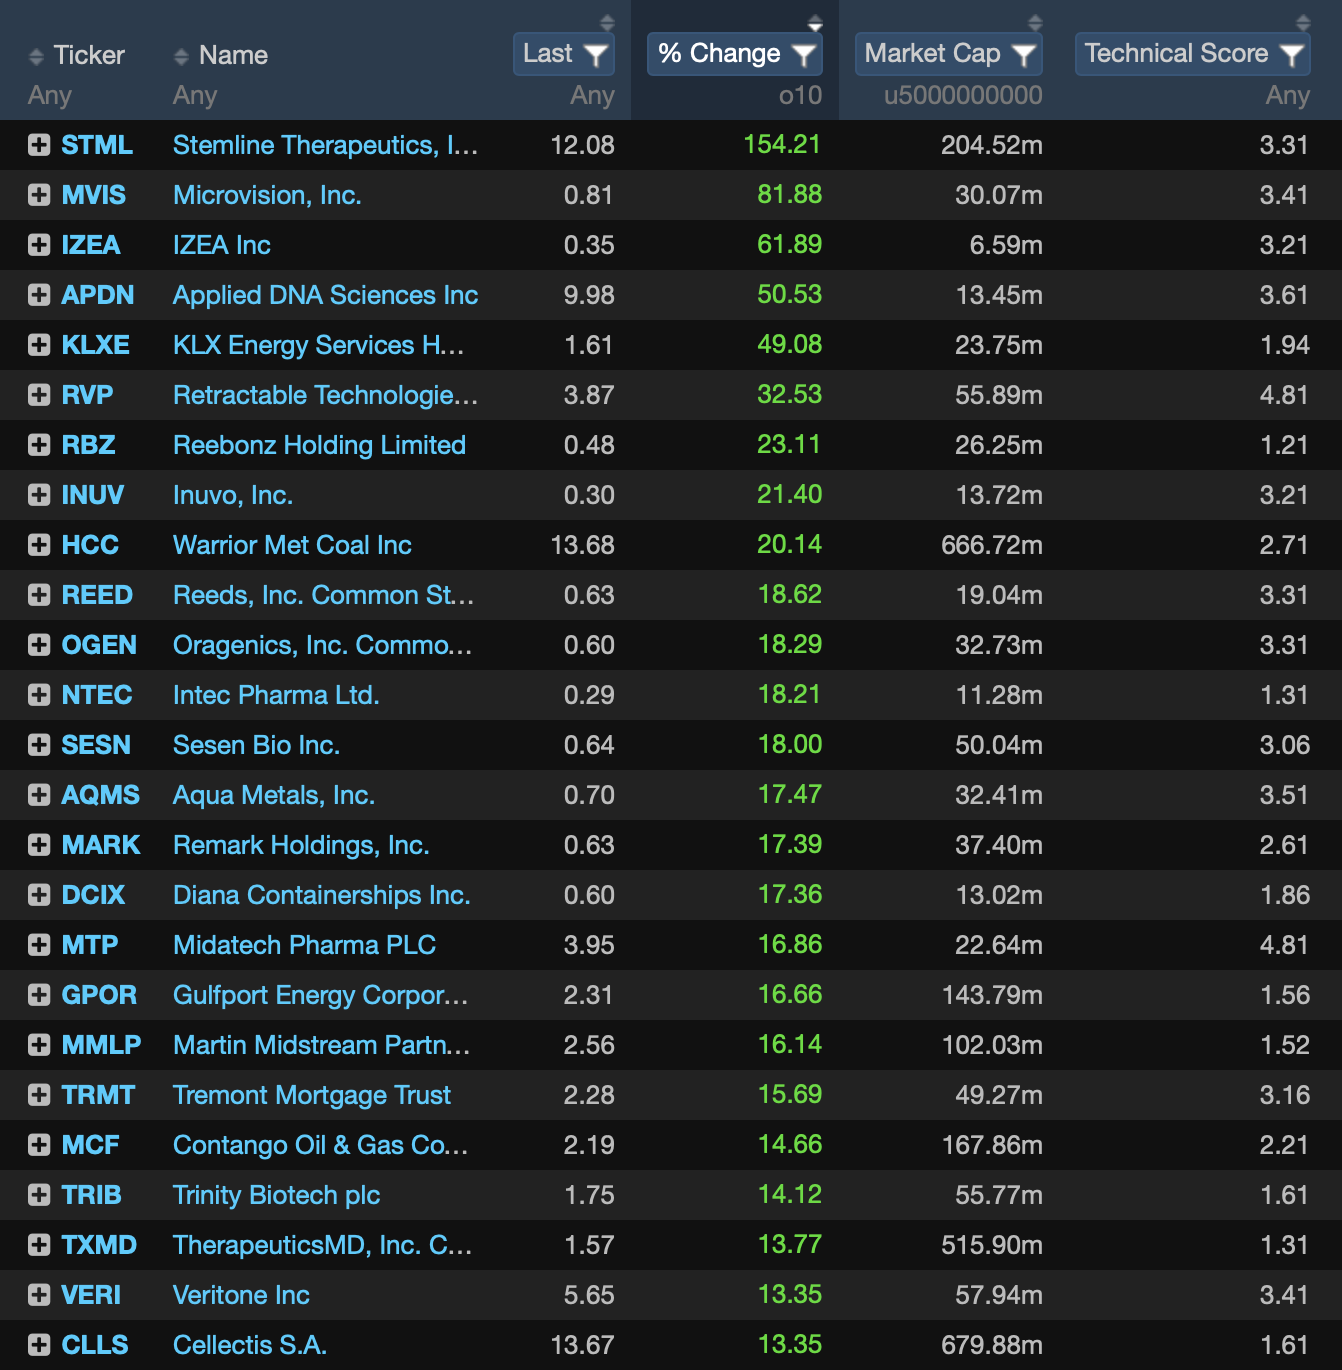Screen dimensions: 1342x1370
Task: Expand the HCC row plus icon
Action: pos(39,545)
